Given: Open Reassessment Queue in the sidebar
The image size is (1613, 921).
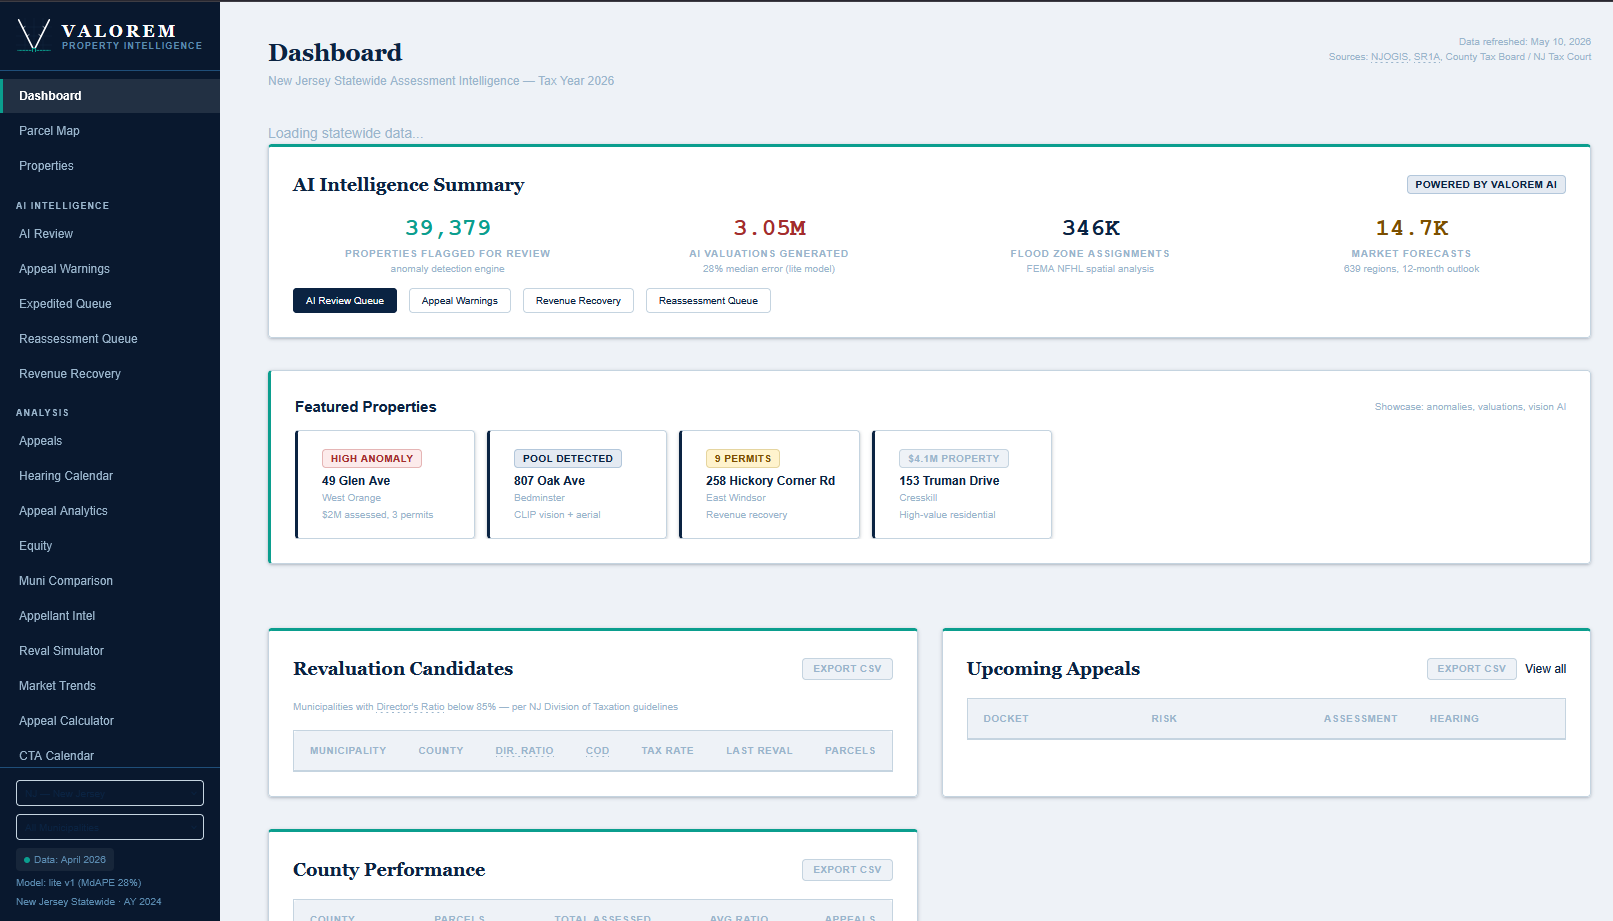Looking at the screenshot, I should pyautogui.click(x=110, y=339).
